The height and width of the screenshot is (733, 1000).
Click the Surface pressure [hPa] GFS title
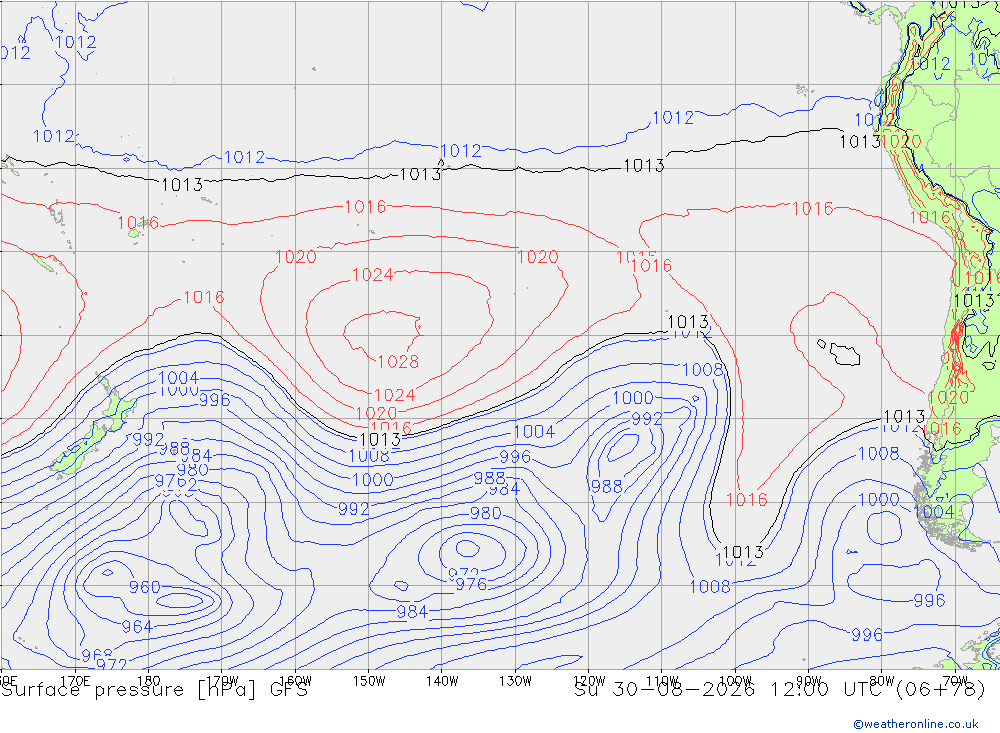click(154, 690)
